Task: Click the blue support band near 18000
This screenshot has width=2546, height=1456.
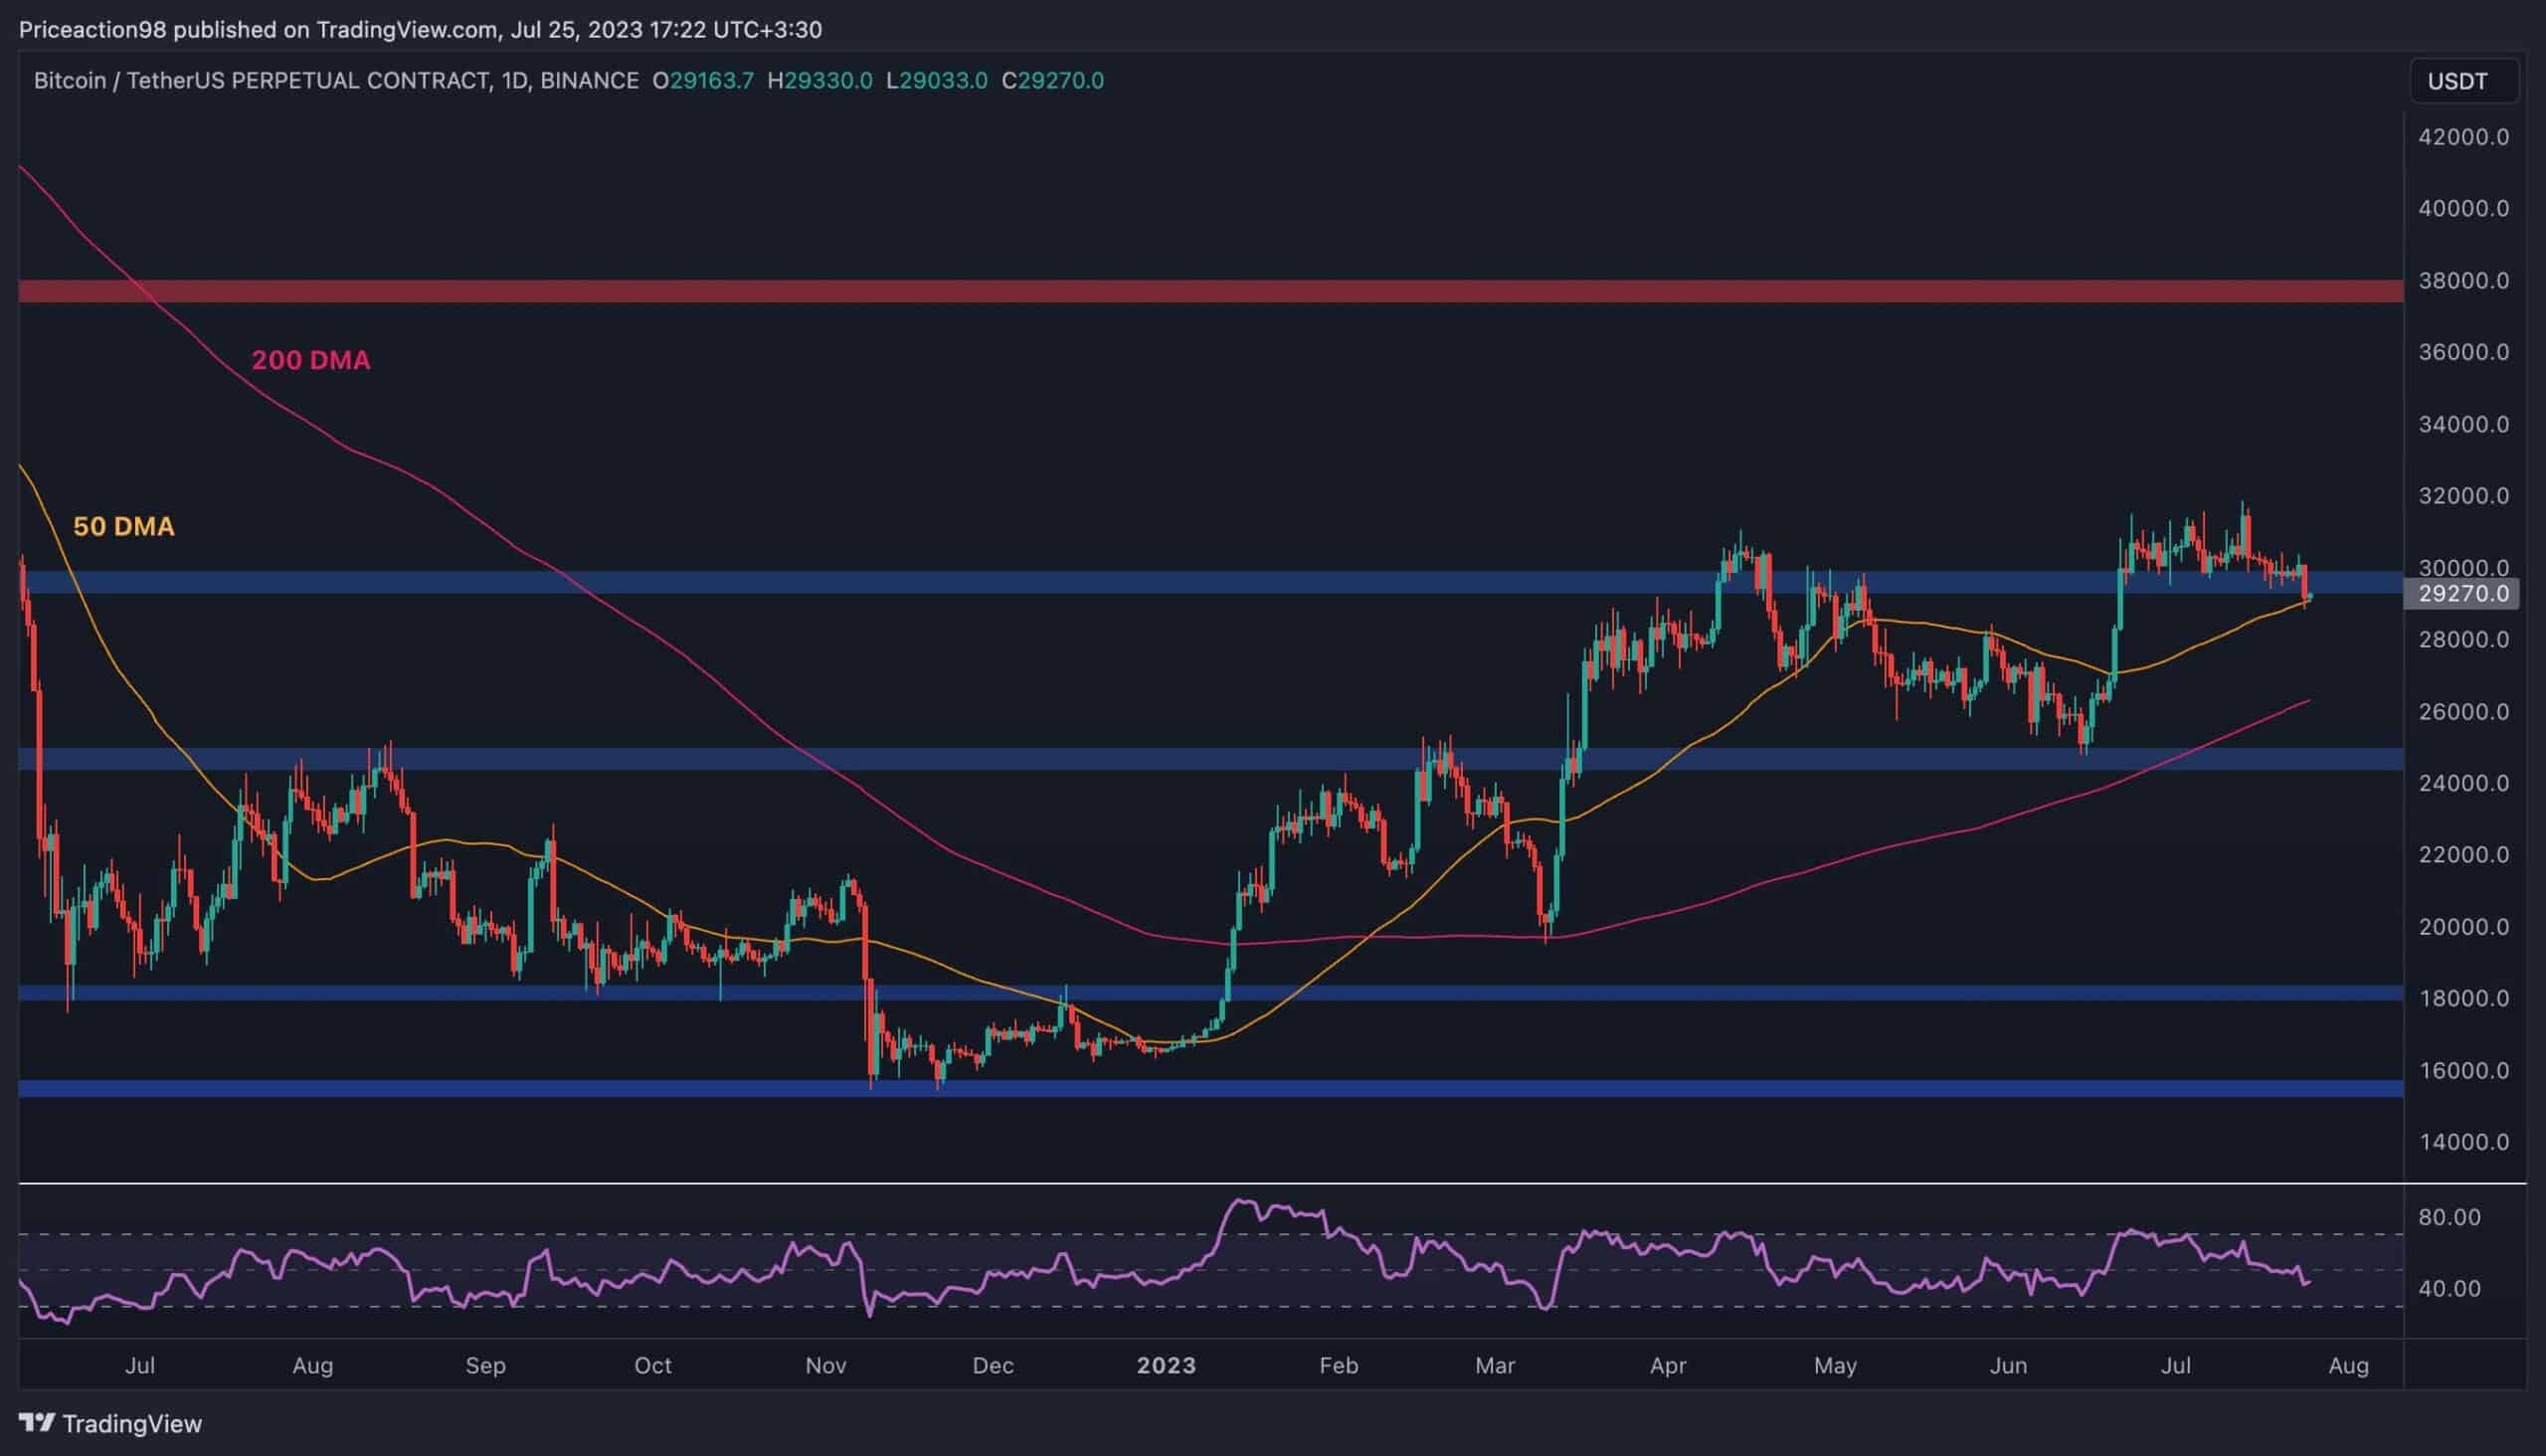Action: (1210, 993)
